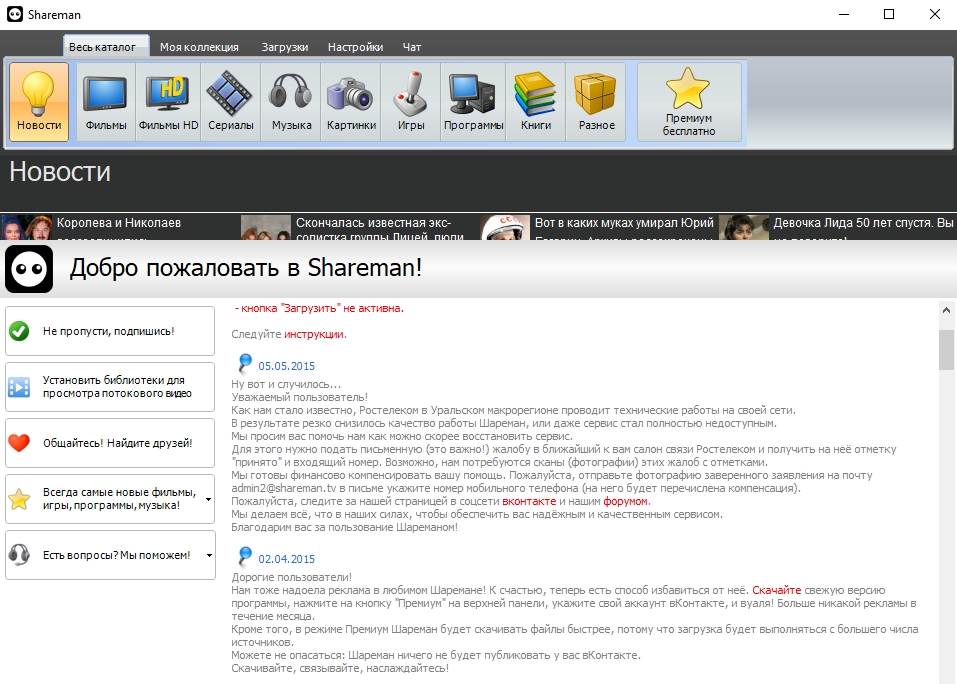Open the Новости lightbulb category

click(x=39, y=102)
